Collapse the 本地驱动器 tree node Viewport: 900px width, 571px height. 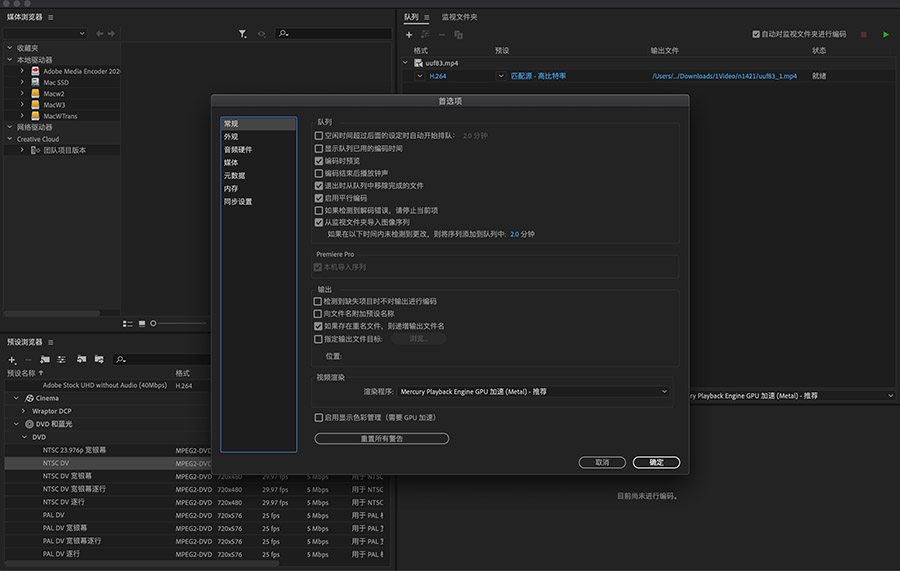pos(10,60)
